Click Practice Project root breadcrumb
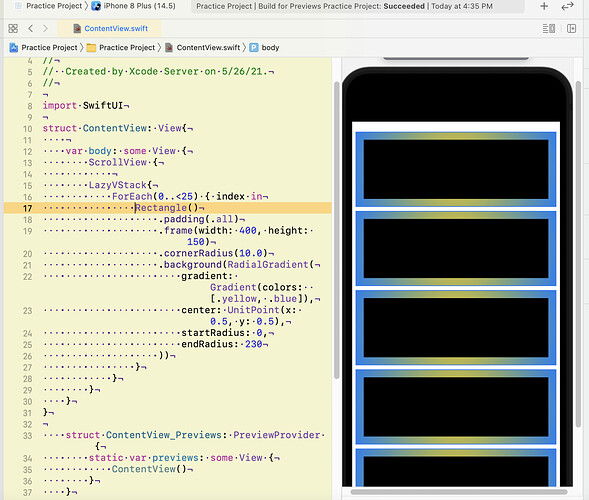 [x=49, y=48]
